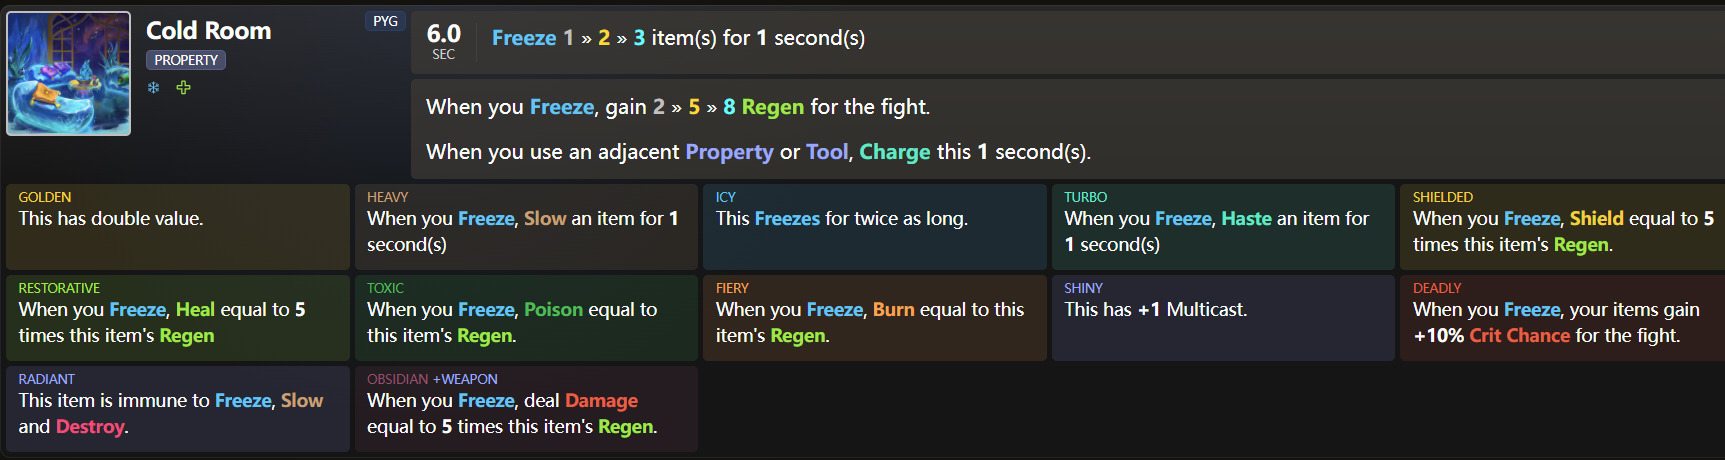Click the Tool keyword link
This screenshot has height=460, width=1725.
click(827, 152)
